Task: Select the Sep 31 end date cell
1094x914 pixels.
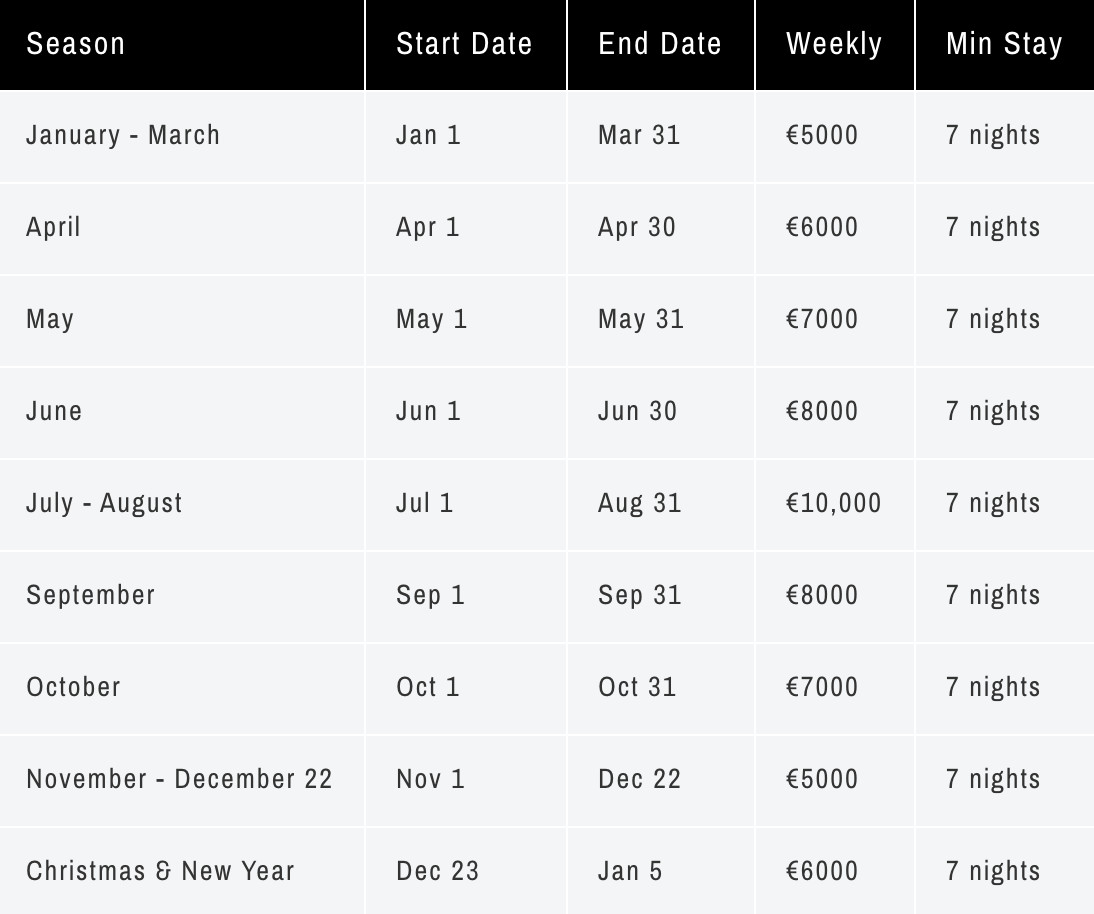Action: [640, 595]
